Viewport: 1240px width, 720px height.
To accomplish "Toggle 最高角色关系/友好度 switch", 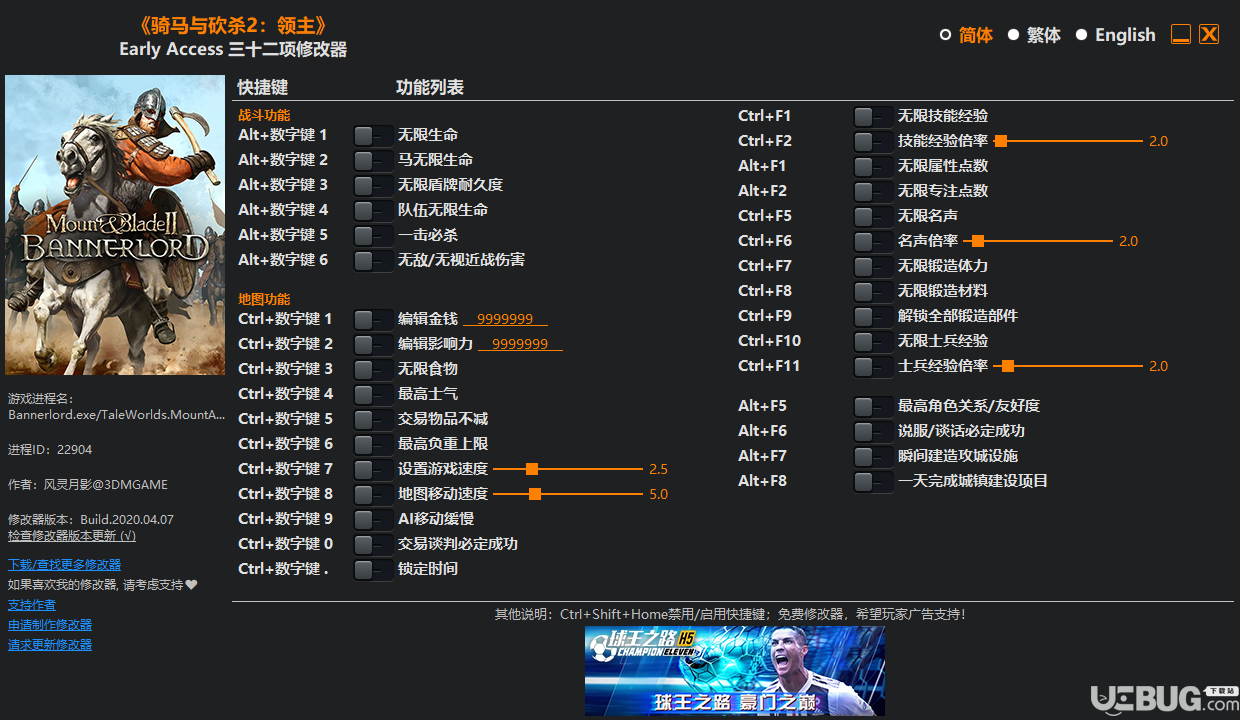I will [873, 406].
